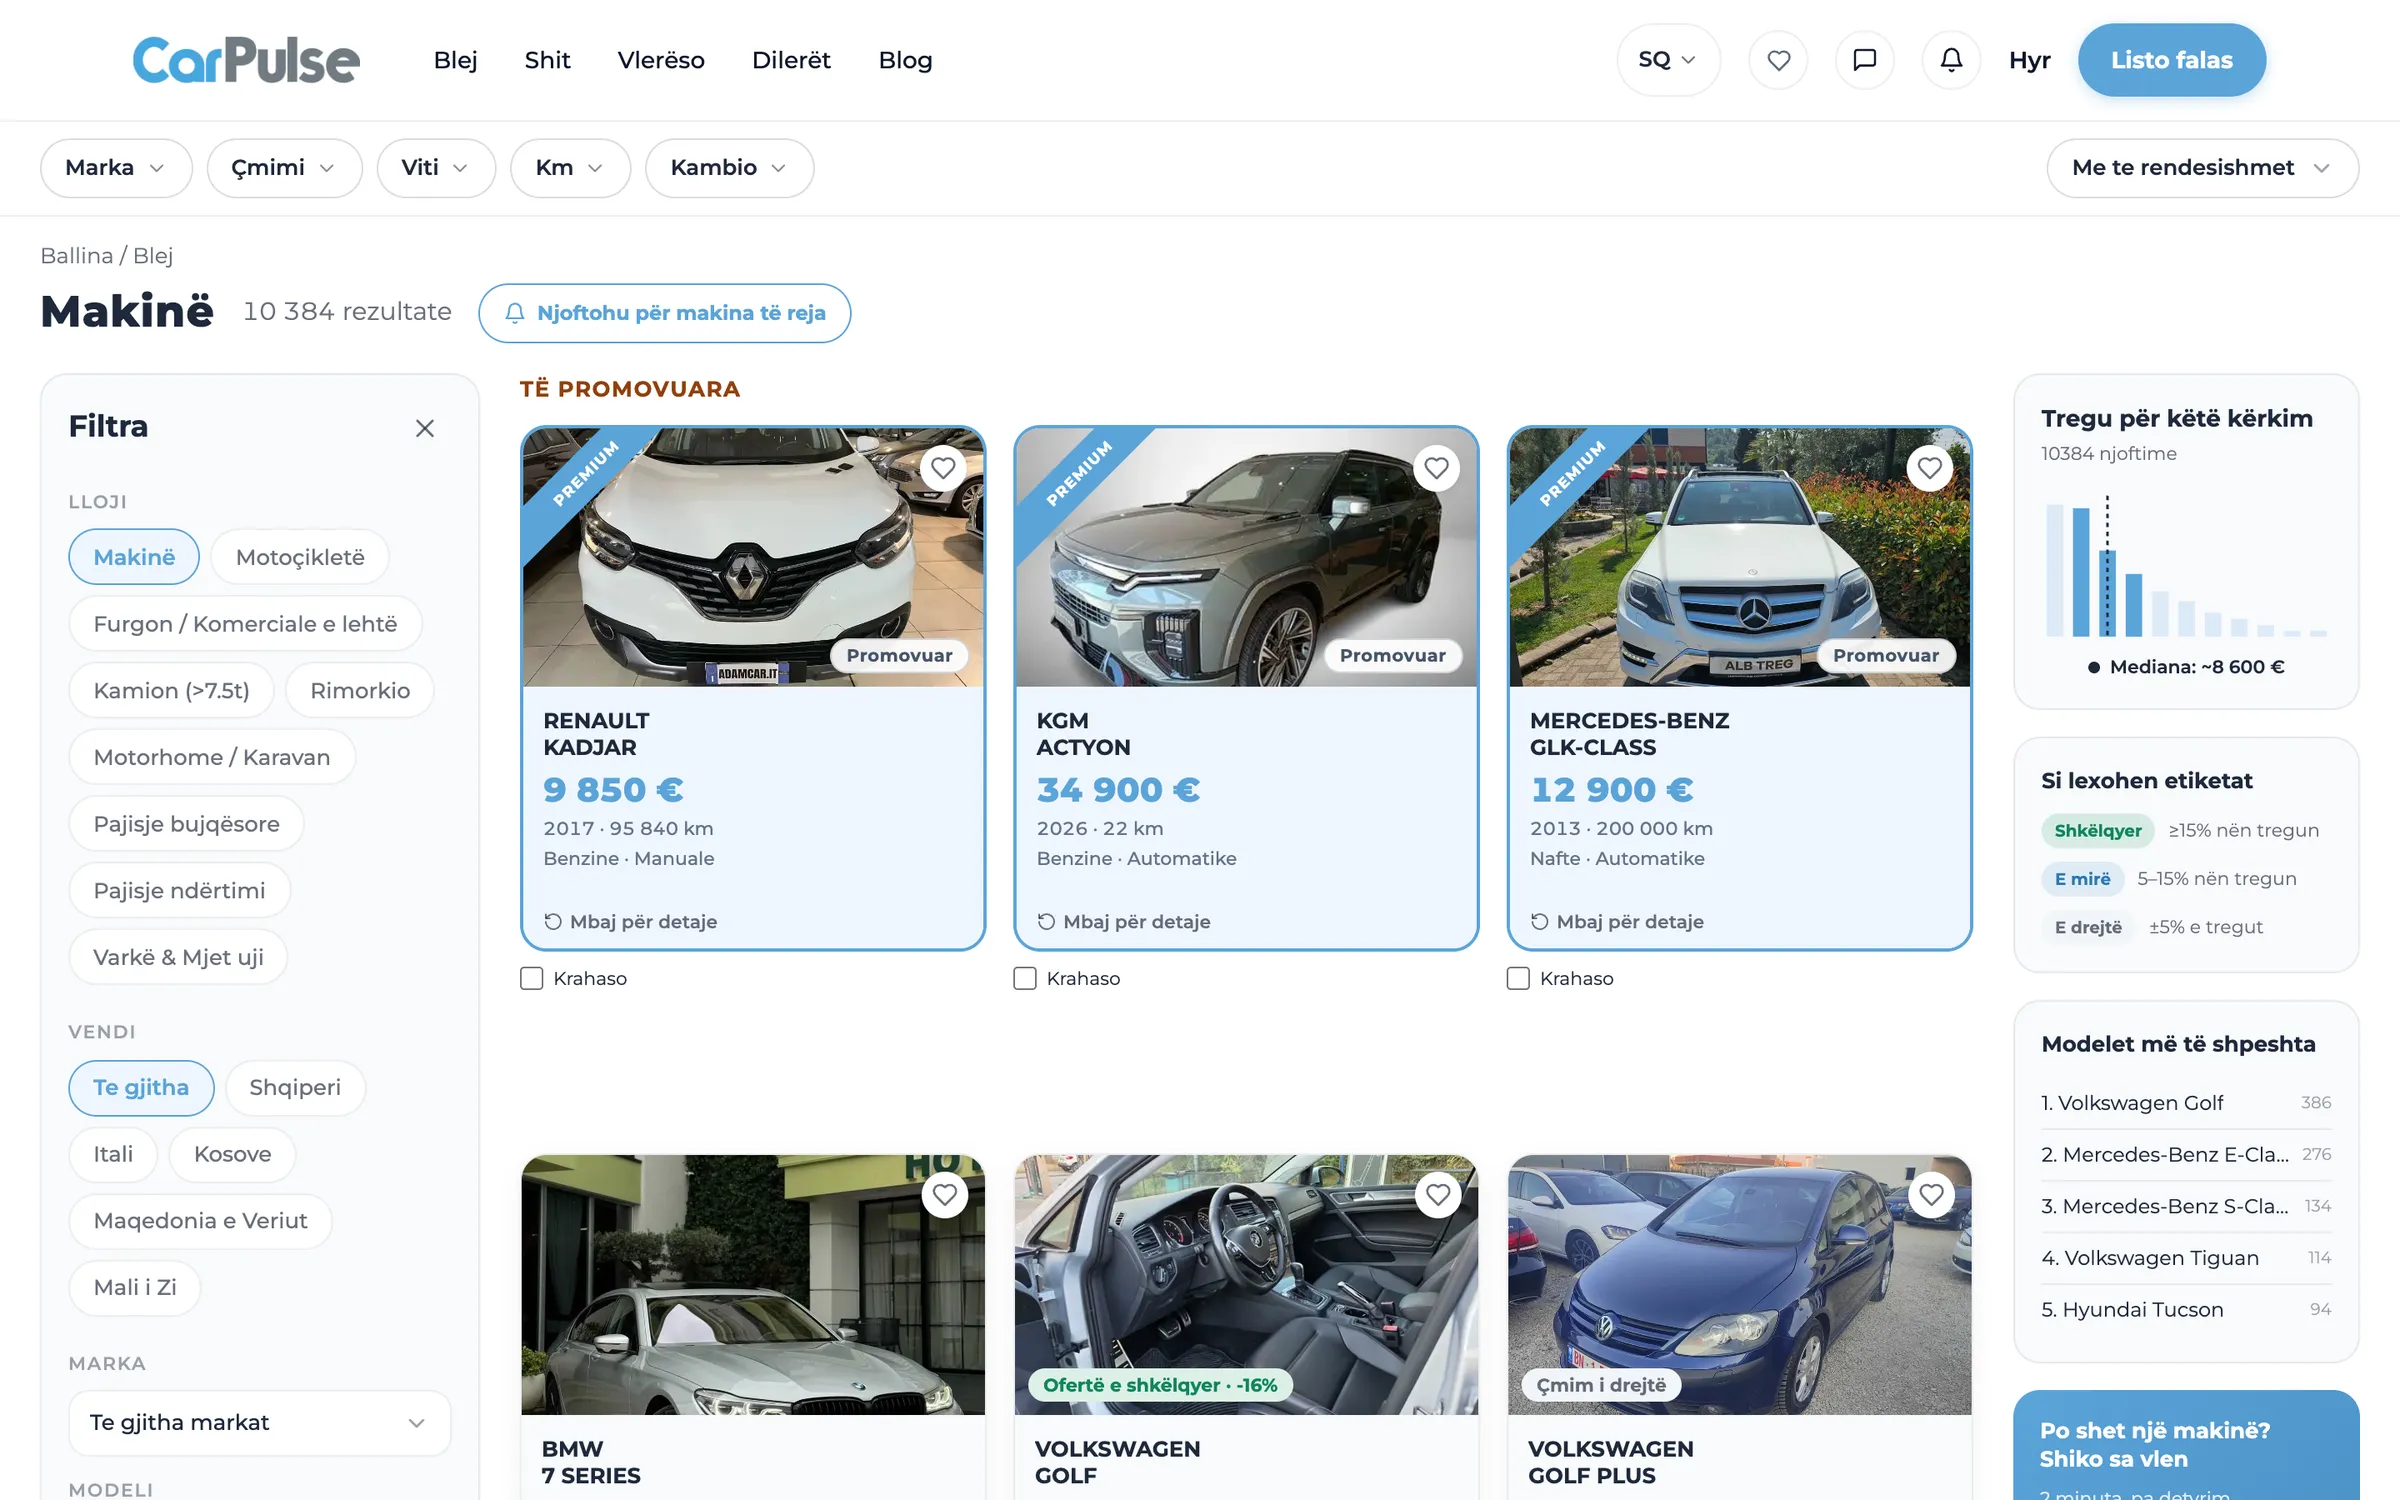Viewport: 2400px width, 1500px height.
Task: Click flip icon on KGM Actyon card
Action: (x=1046, y=921)
